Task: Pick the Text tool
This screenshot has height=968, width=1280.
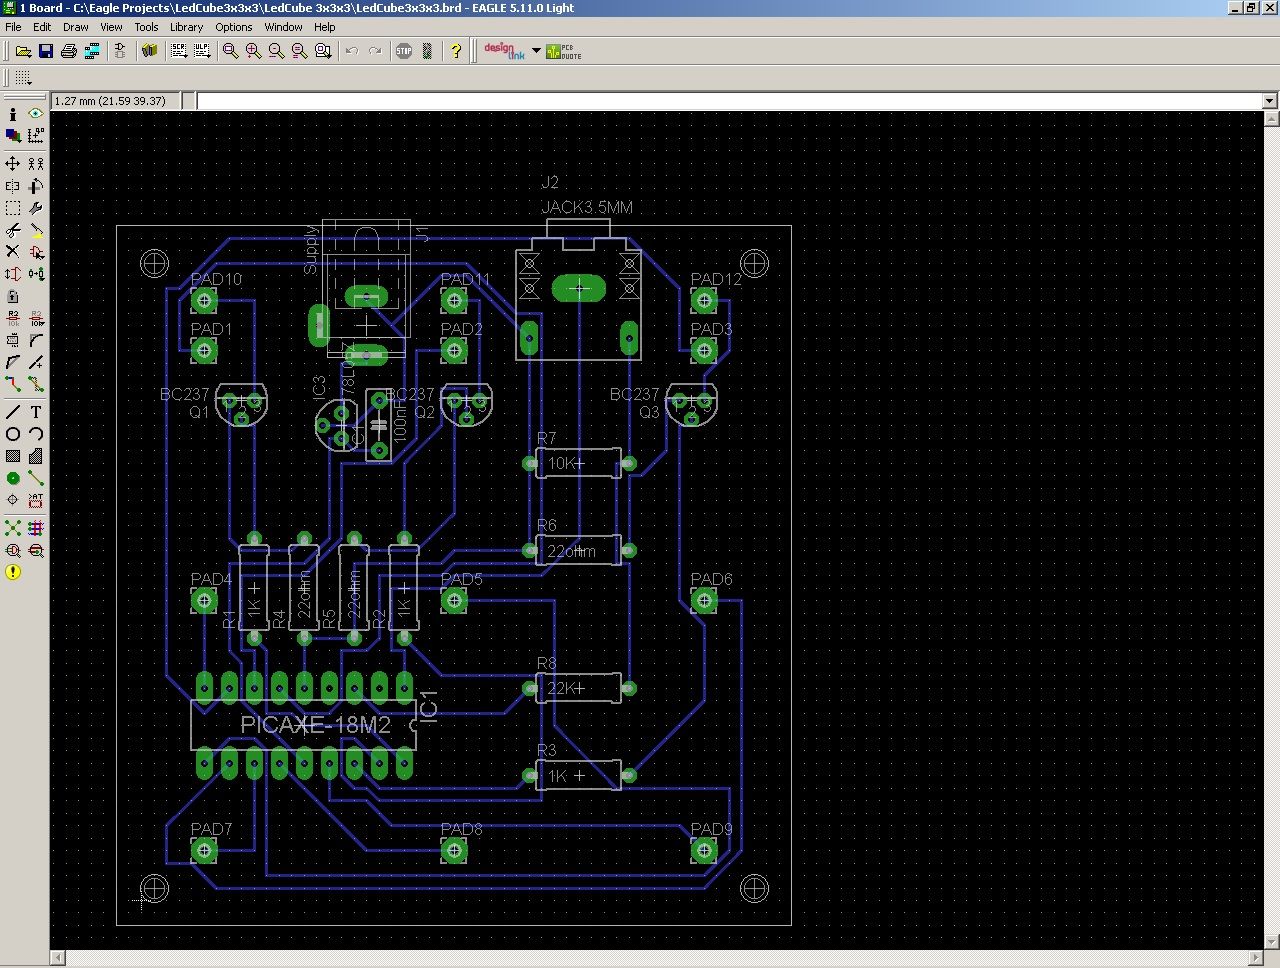Action: click(x=36, y=412)
